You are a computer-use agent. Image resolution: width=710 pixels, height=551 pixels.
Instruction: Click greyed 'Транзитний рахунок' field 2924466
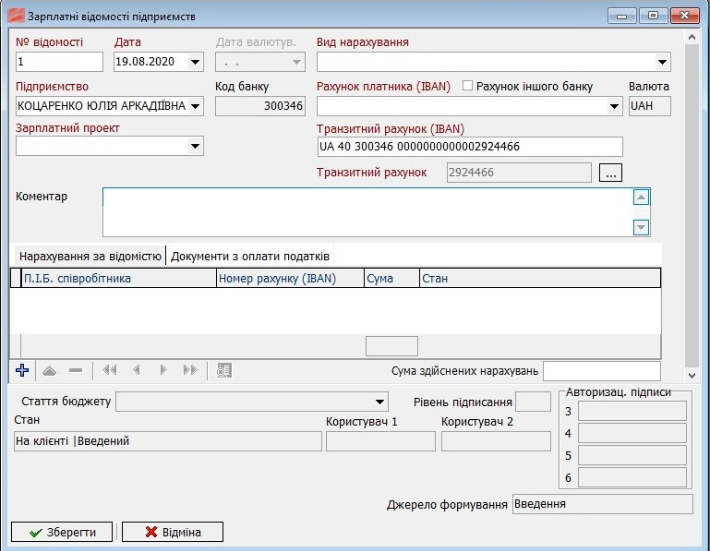click(x=519, y=172)
